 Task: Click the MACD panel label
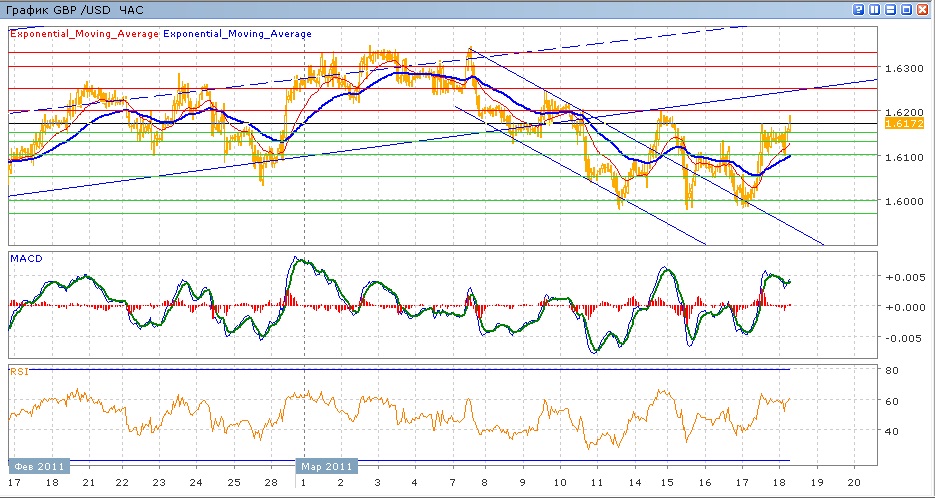[x=23, y=258]
